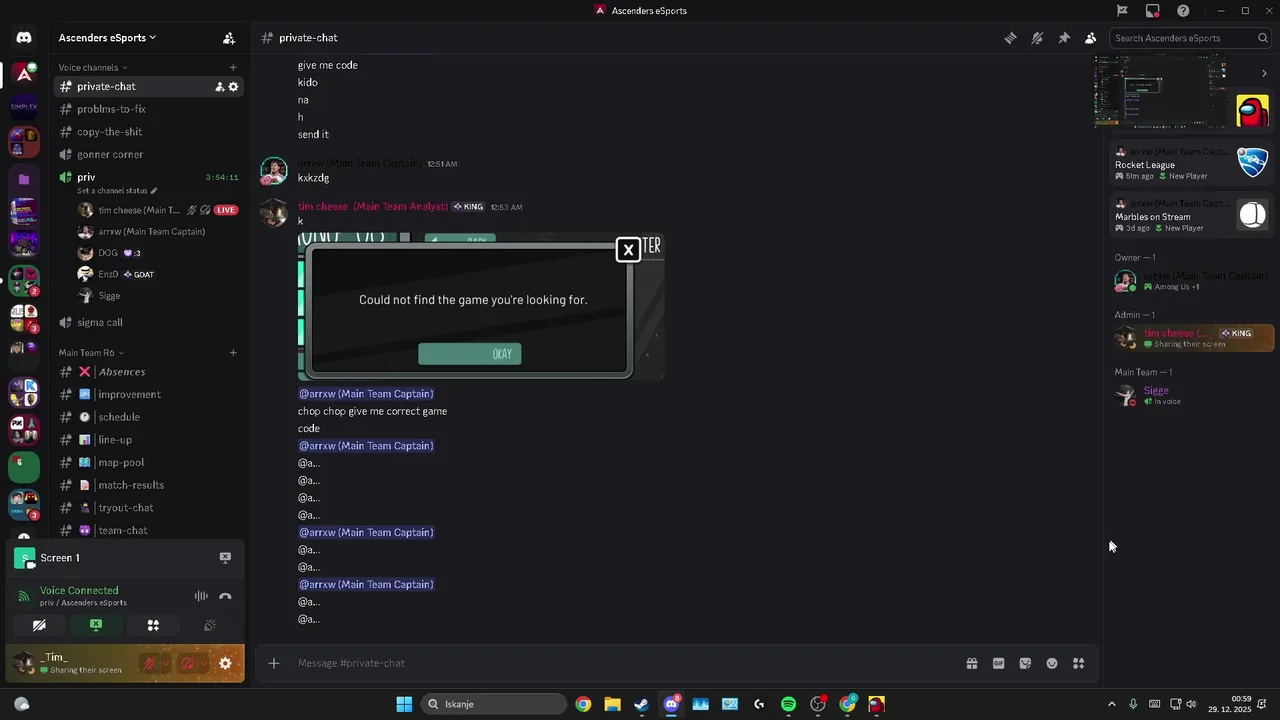Expand headphone output options arrow
1280x720 pixels.
203,663
